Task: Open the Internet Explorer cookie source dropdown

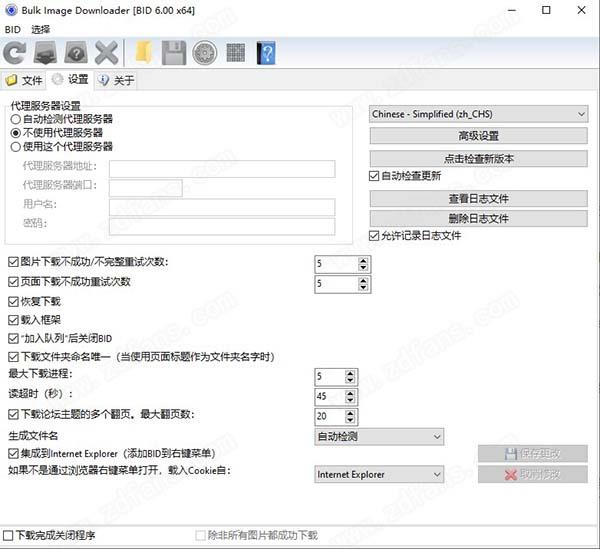Action: (x=379, y=474)
